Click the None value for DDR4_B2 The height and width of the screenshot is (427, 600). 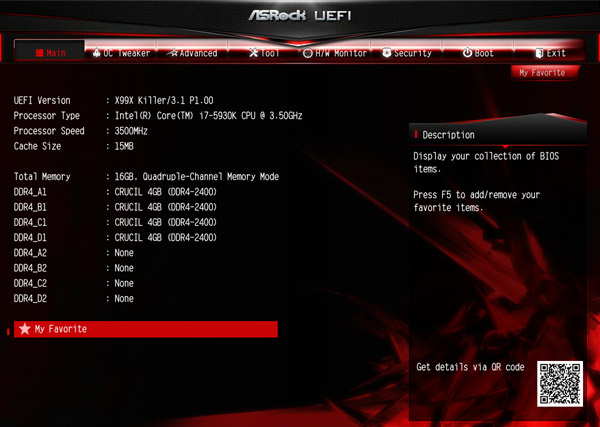124,268
